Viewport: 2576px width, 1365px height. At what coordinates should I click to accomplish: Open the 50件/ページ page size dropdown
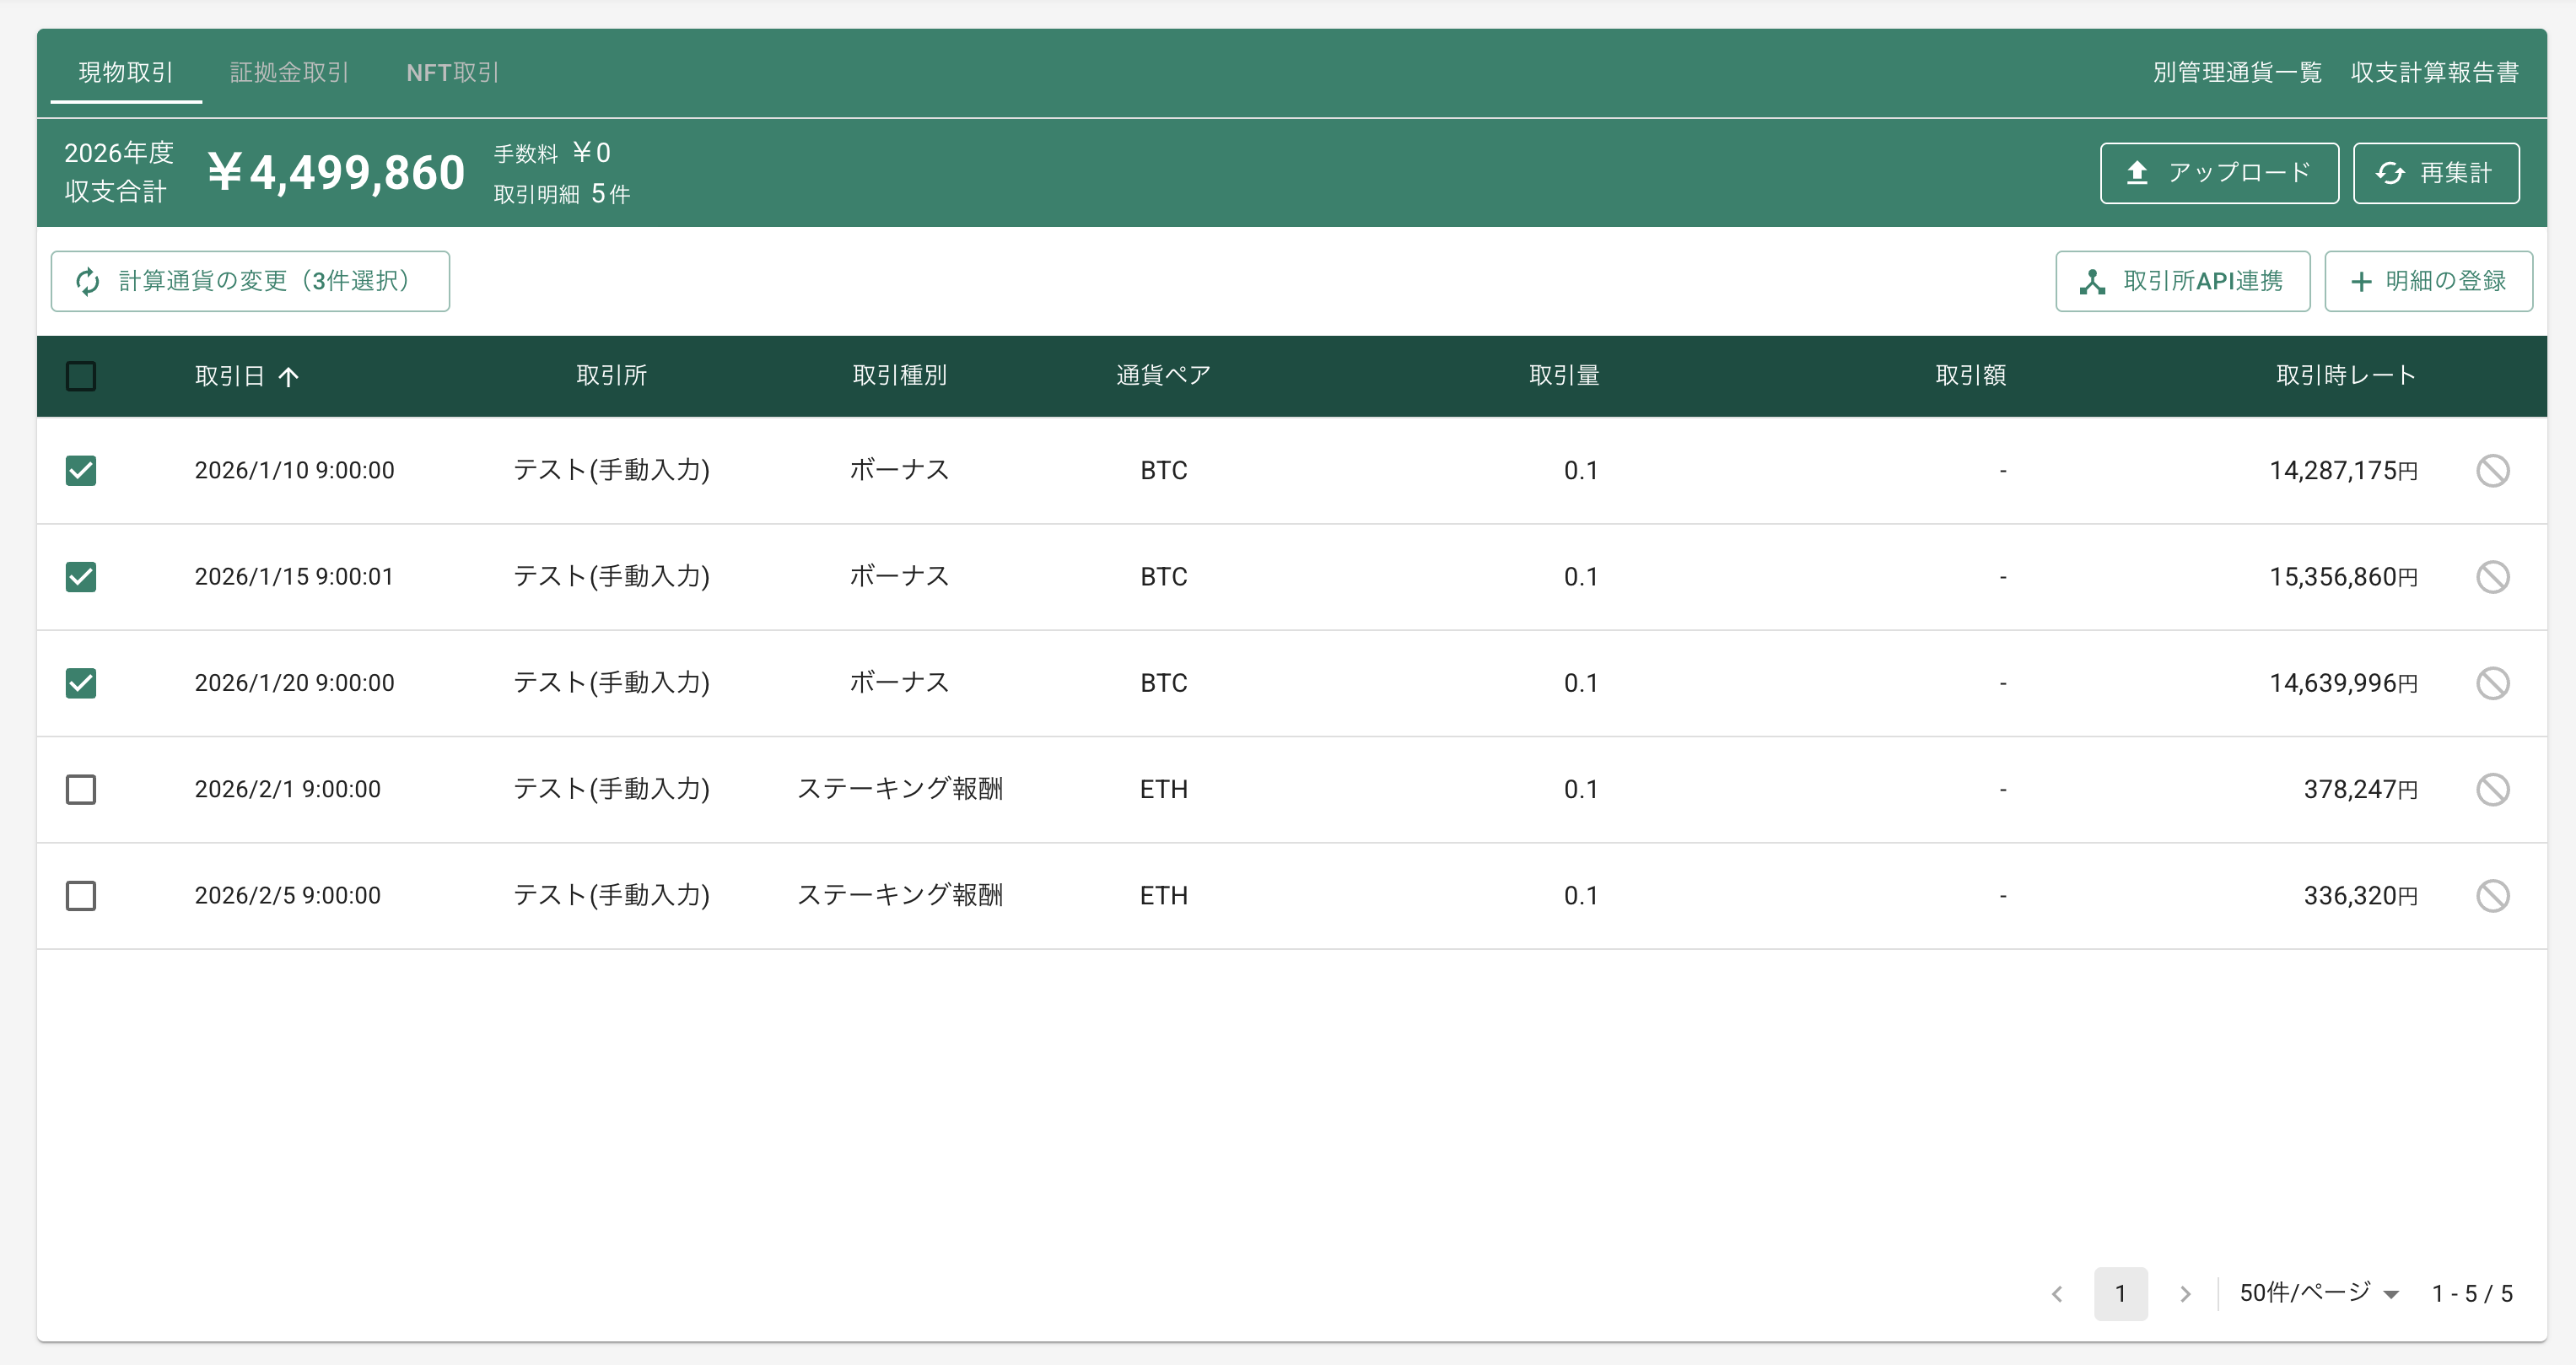pos(2318,1293)
